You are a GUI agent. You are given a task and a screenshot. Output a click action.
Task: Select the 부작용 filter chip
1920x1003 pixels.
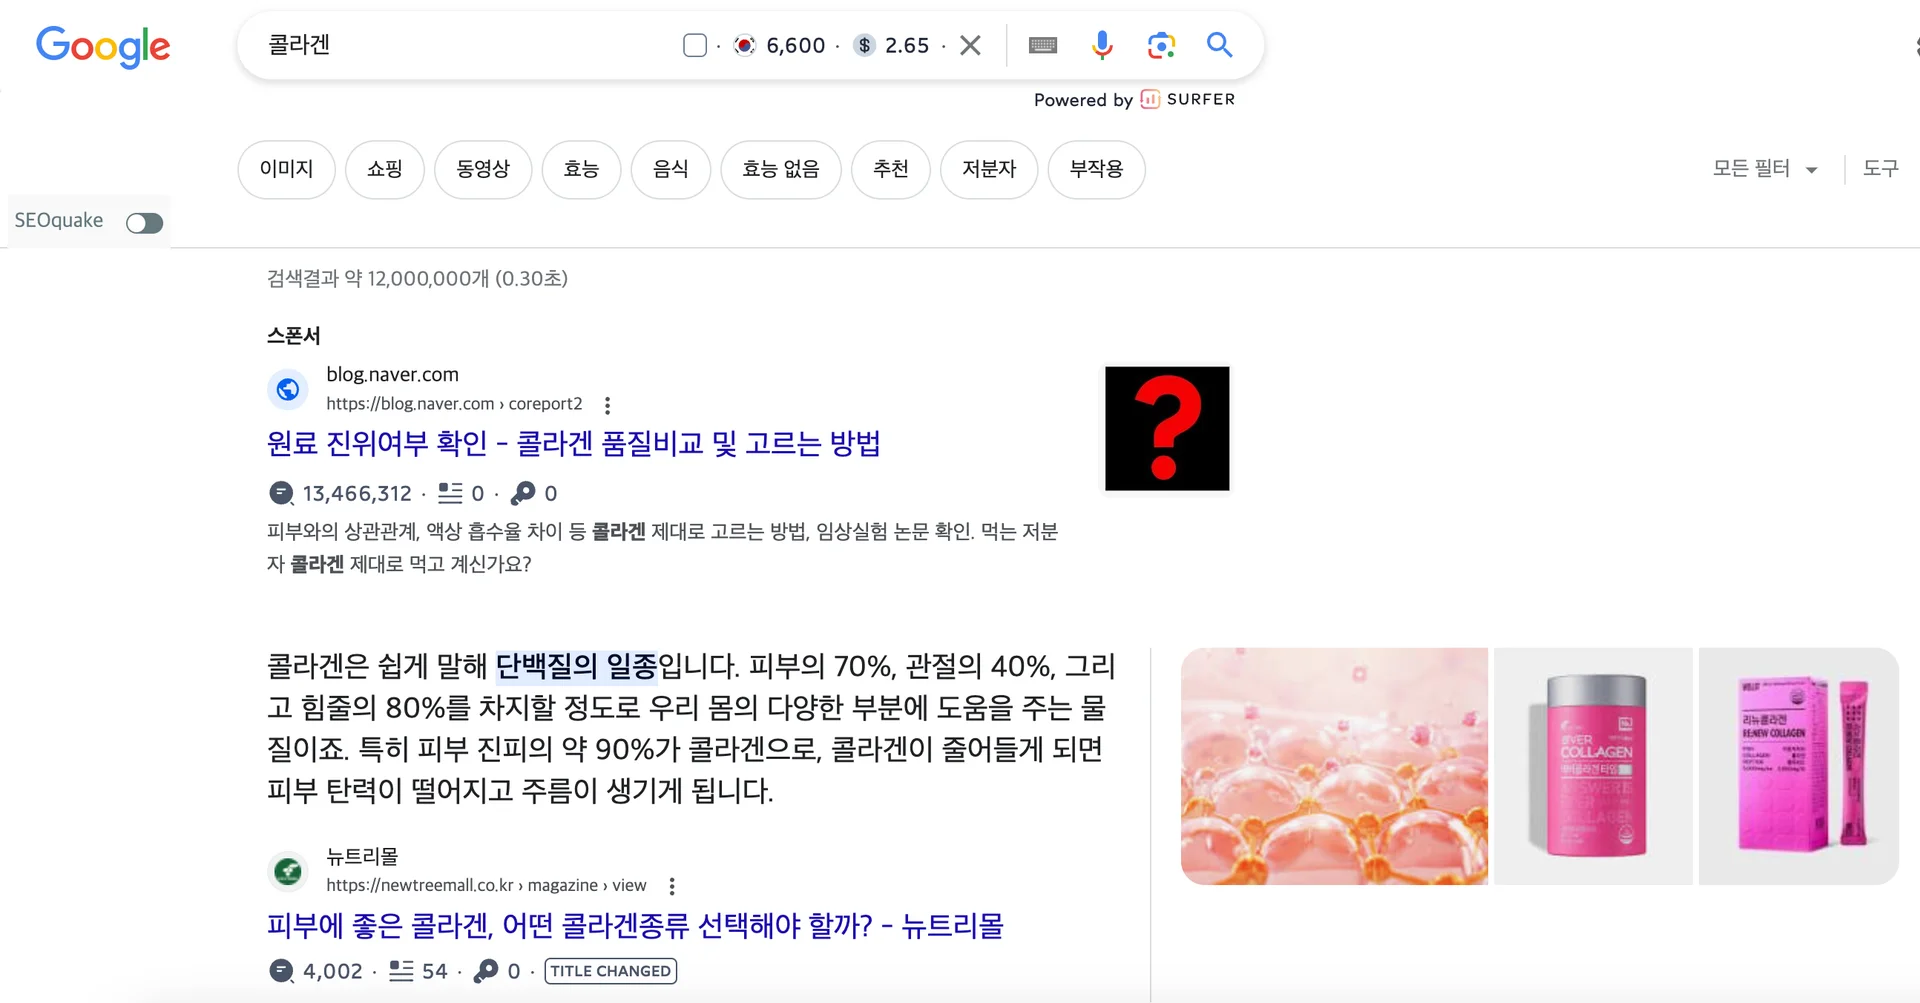click(x=1096, y=169)
